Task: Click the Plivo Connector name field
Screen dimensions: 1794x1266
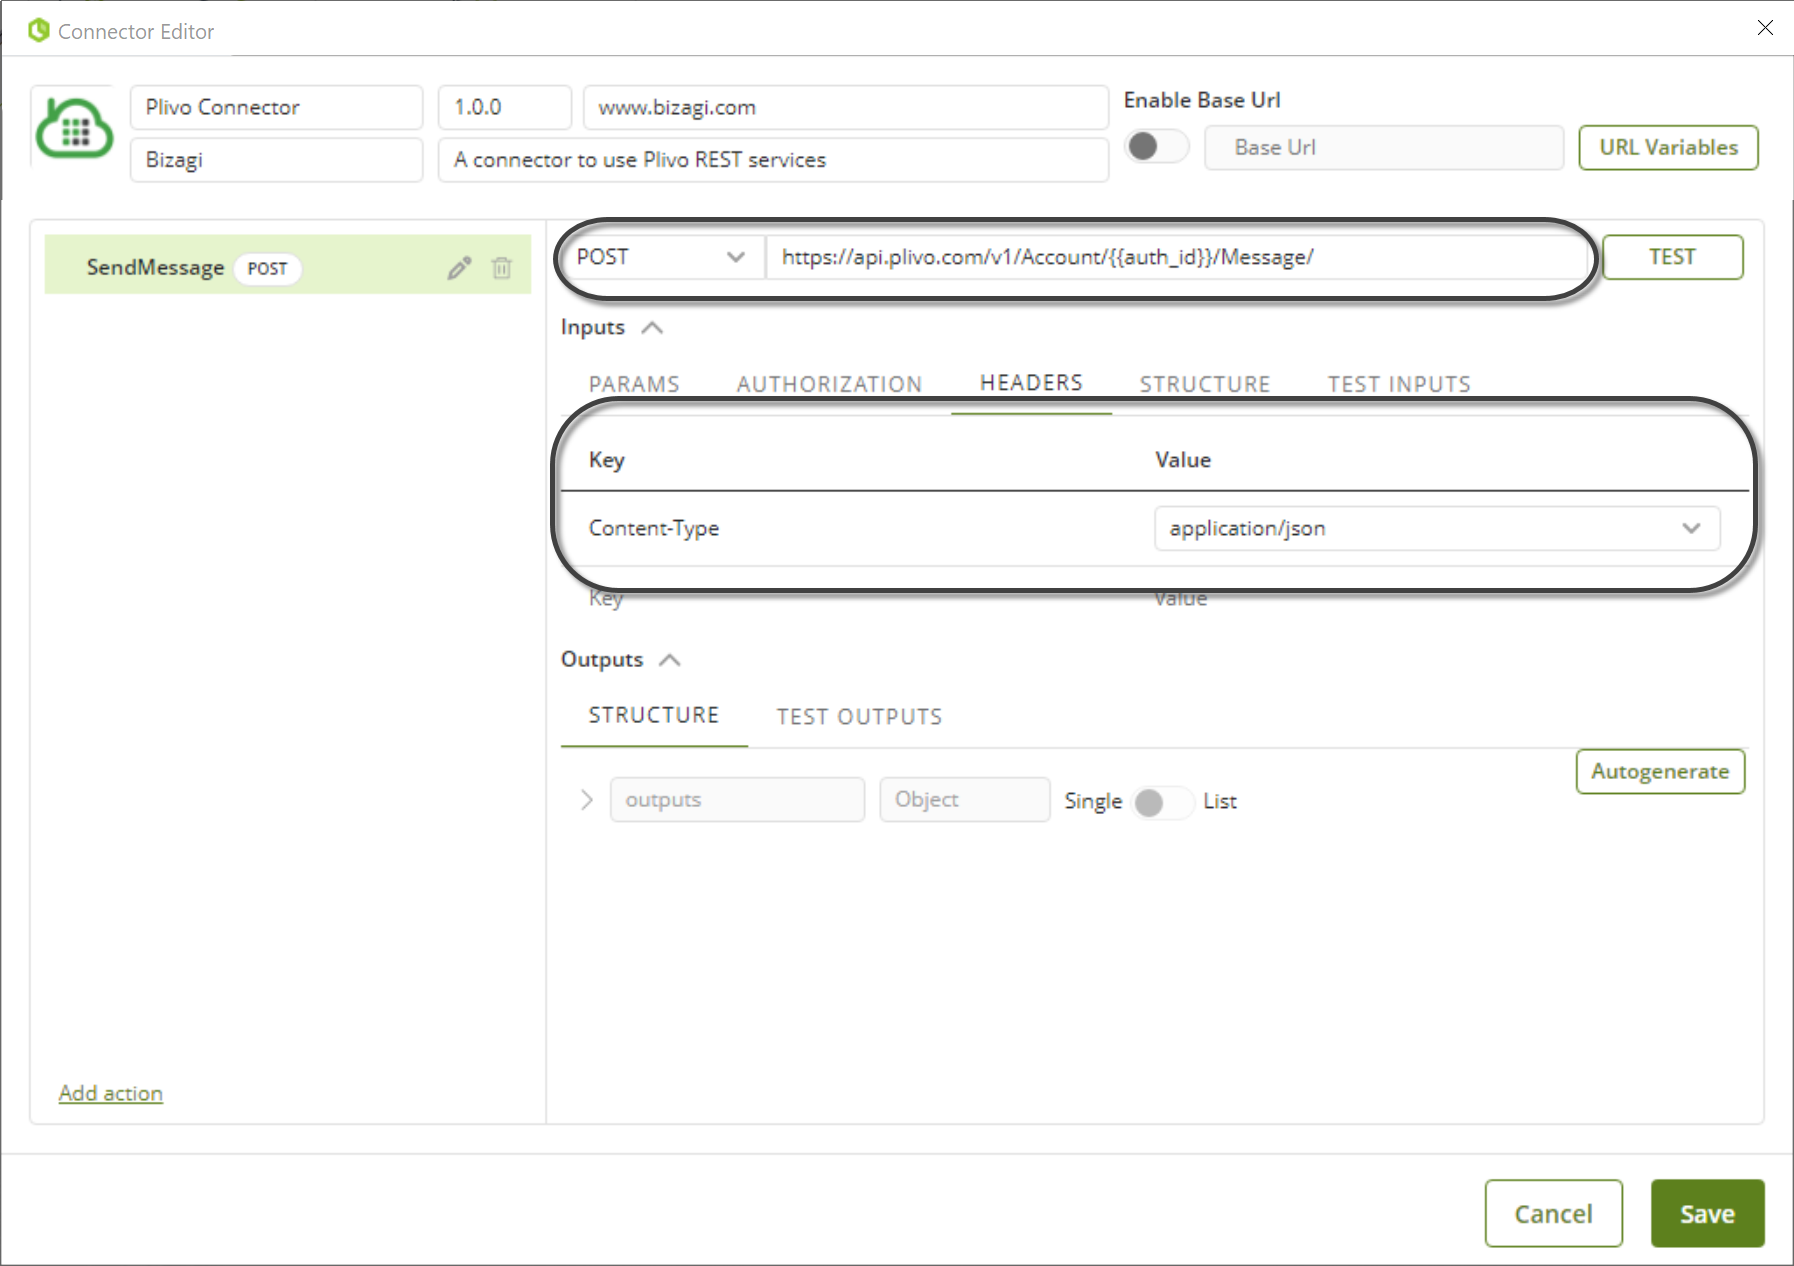Action: pyautogui.click(x=276, y=107)
